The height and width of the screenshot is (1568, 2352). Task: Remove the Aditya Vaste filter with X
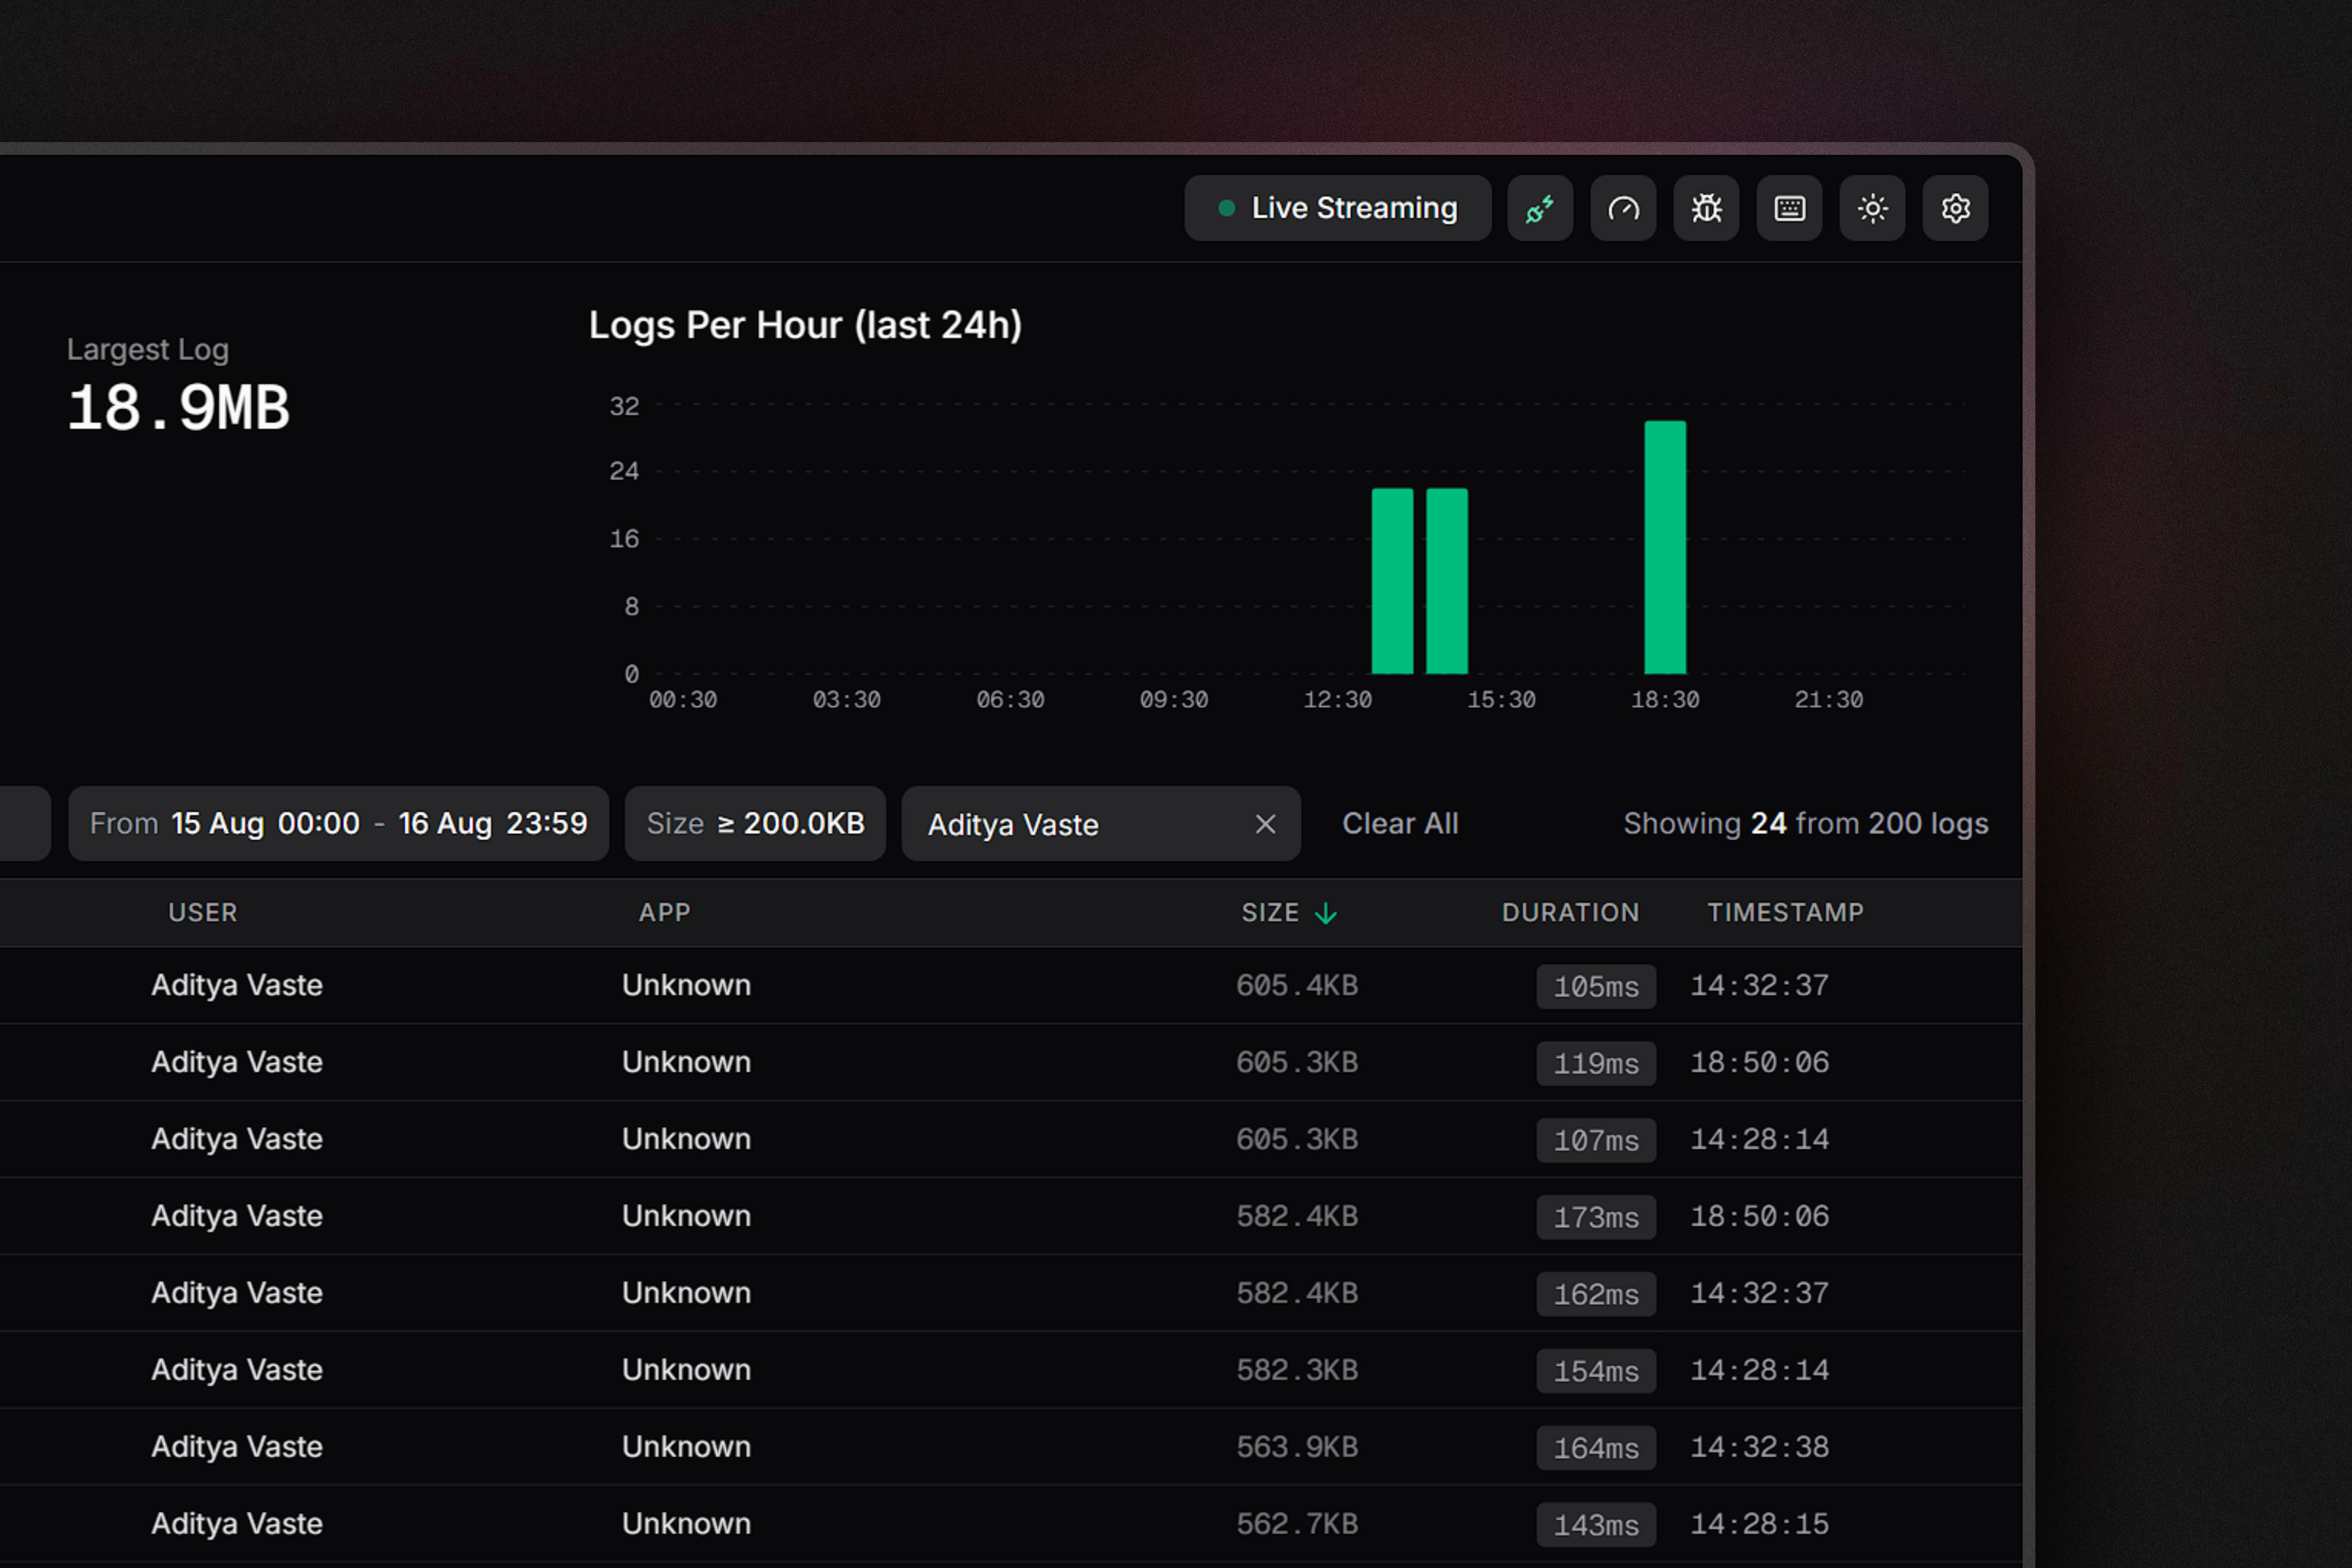click(x=1265, y=824)
